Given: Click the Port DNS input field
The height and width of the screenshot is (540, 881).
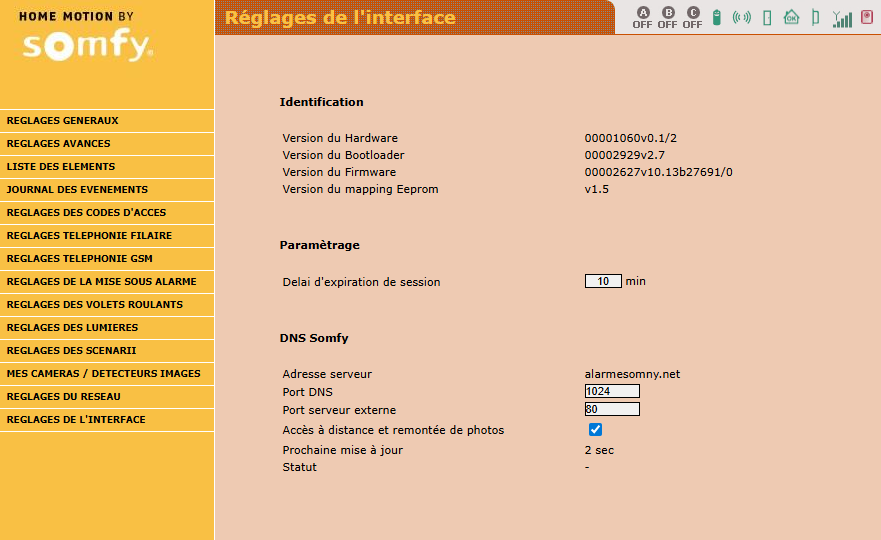Looking at the screenshot, I should [x=612, y=391].
